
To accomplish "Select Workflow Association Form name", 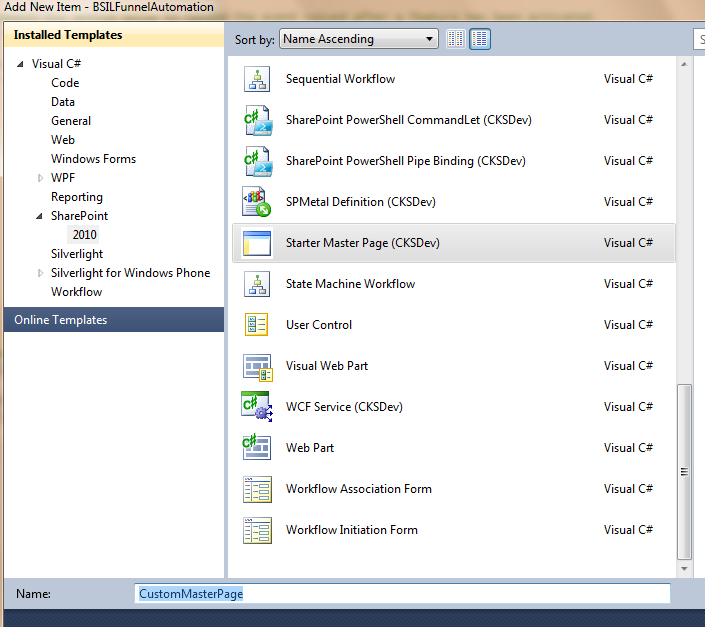I will [359, 489].
